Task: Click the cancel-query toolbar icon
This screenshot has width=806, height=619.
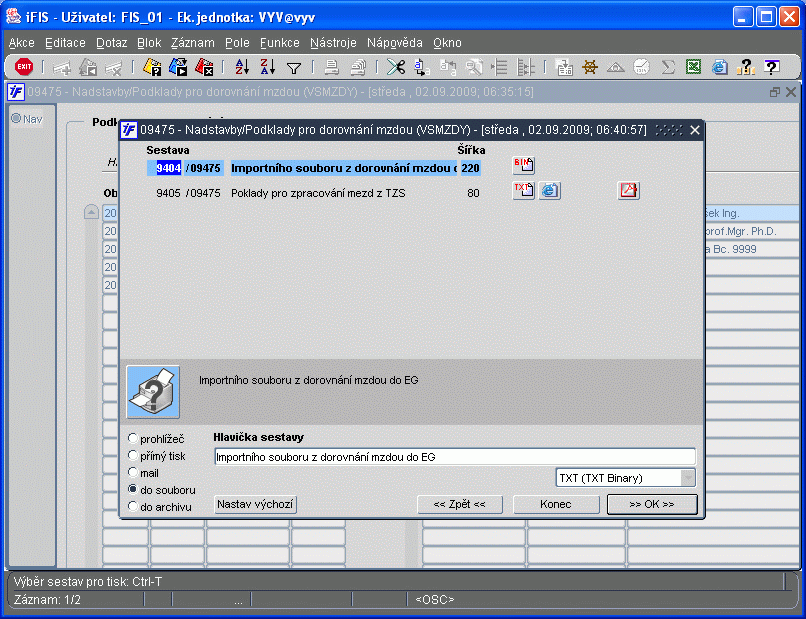Action: coord(204,67)
